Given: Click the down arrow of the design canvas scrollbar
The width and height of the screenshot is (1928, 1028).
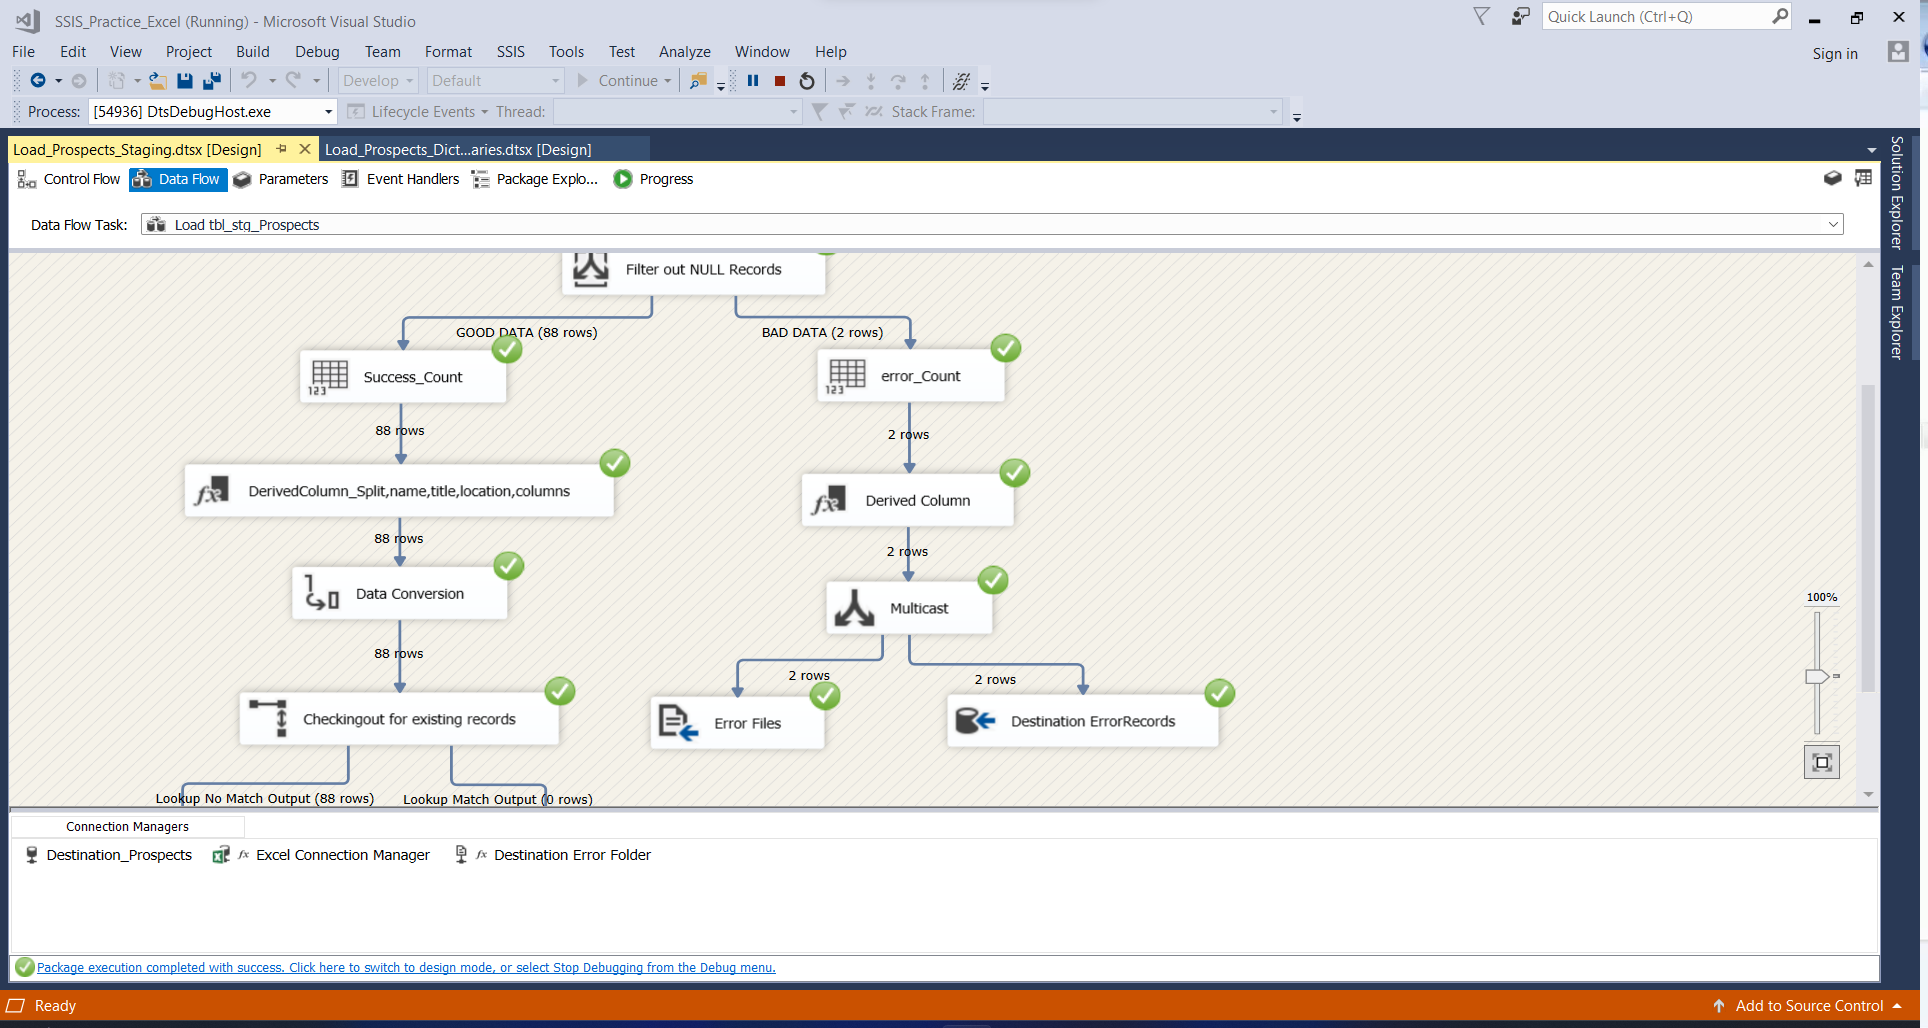Looking at the screenshot, I should point(1868,795).
